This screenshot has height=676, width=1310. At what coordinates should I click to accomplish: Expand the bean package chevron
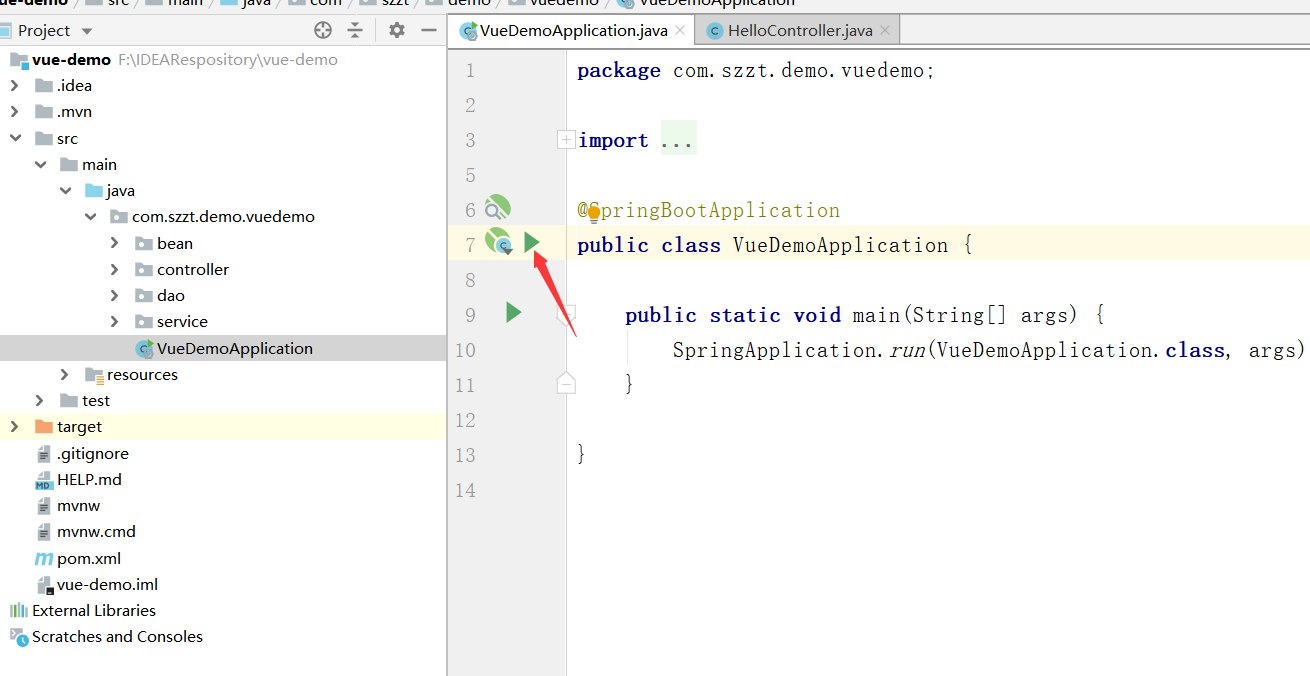tap(115, 244)
